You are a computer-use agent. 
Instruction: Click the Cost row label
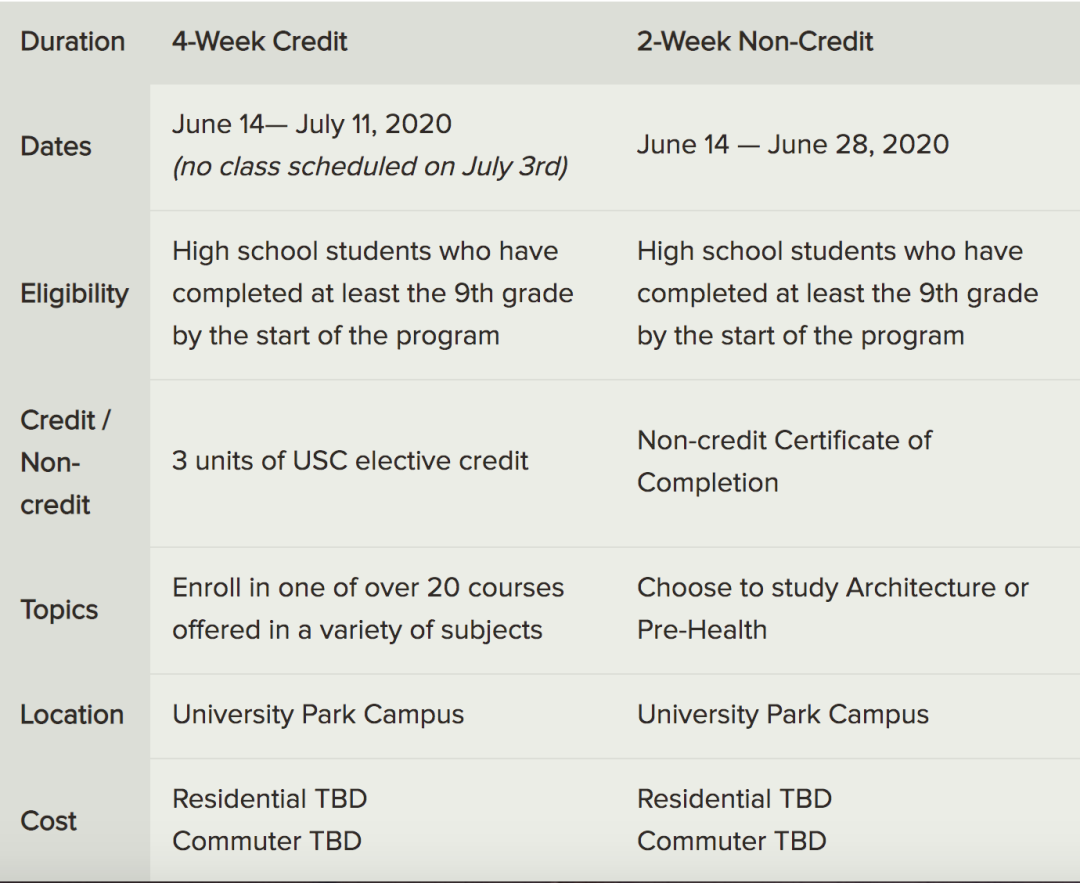tap(48, 821)
